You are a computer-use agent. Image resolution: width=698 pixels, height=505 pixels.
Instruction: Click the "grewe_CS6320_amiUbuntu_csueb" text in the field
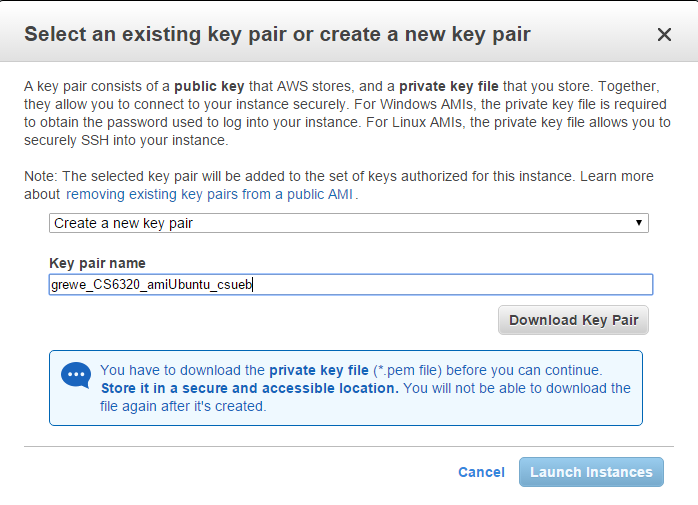pyautogui.click(x=152, y=285)
